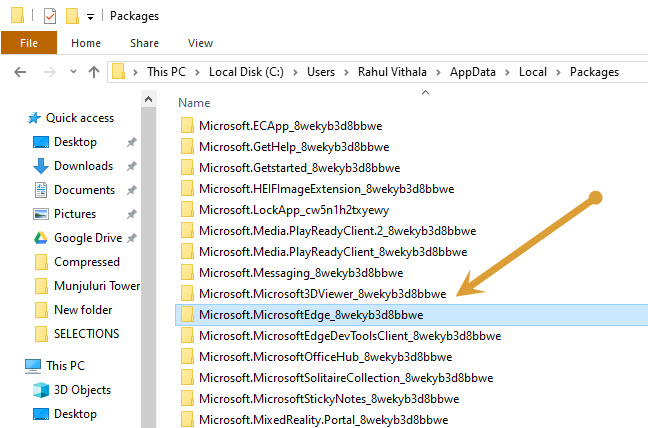This screenshot has width=648, height=428.
Task: Open the File menu
Action: coord(29,43)
